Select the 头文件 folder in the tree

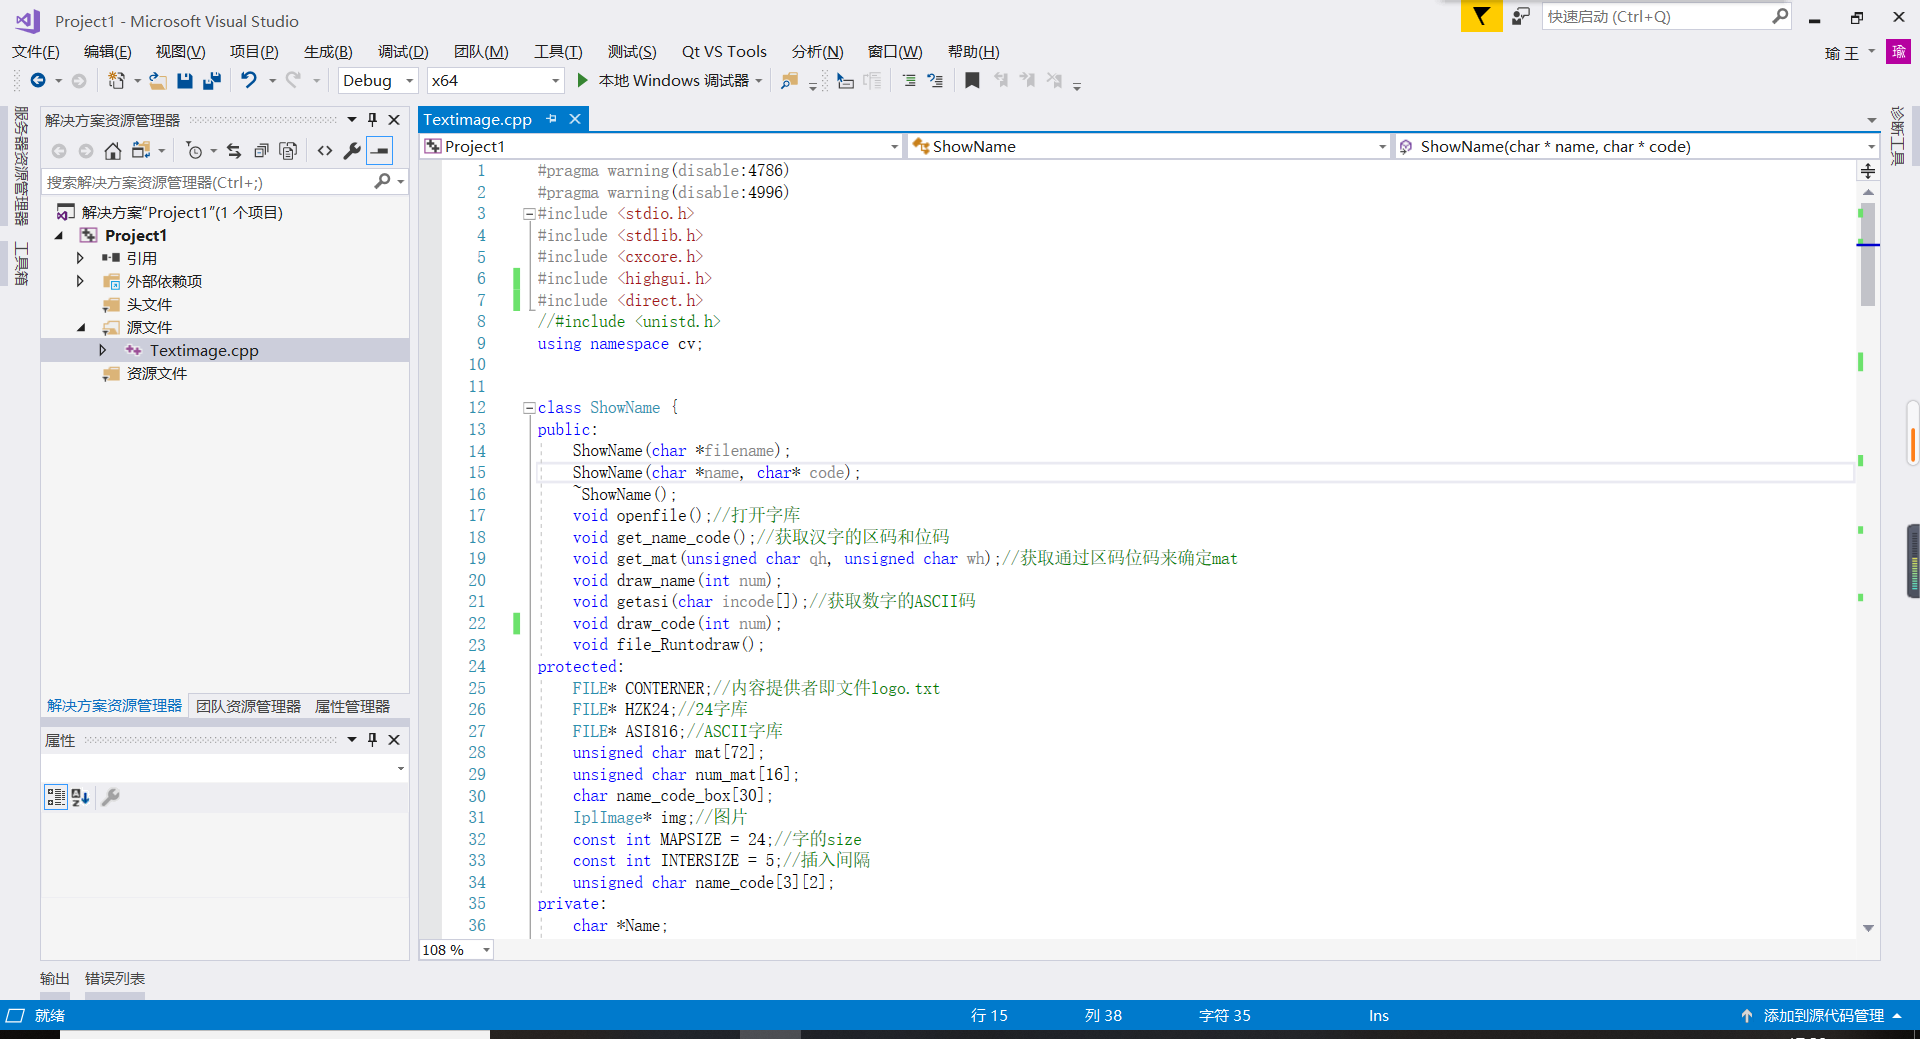click(x=149, y=304)
